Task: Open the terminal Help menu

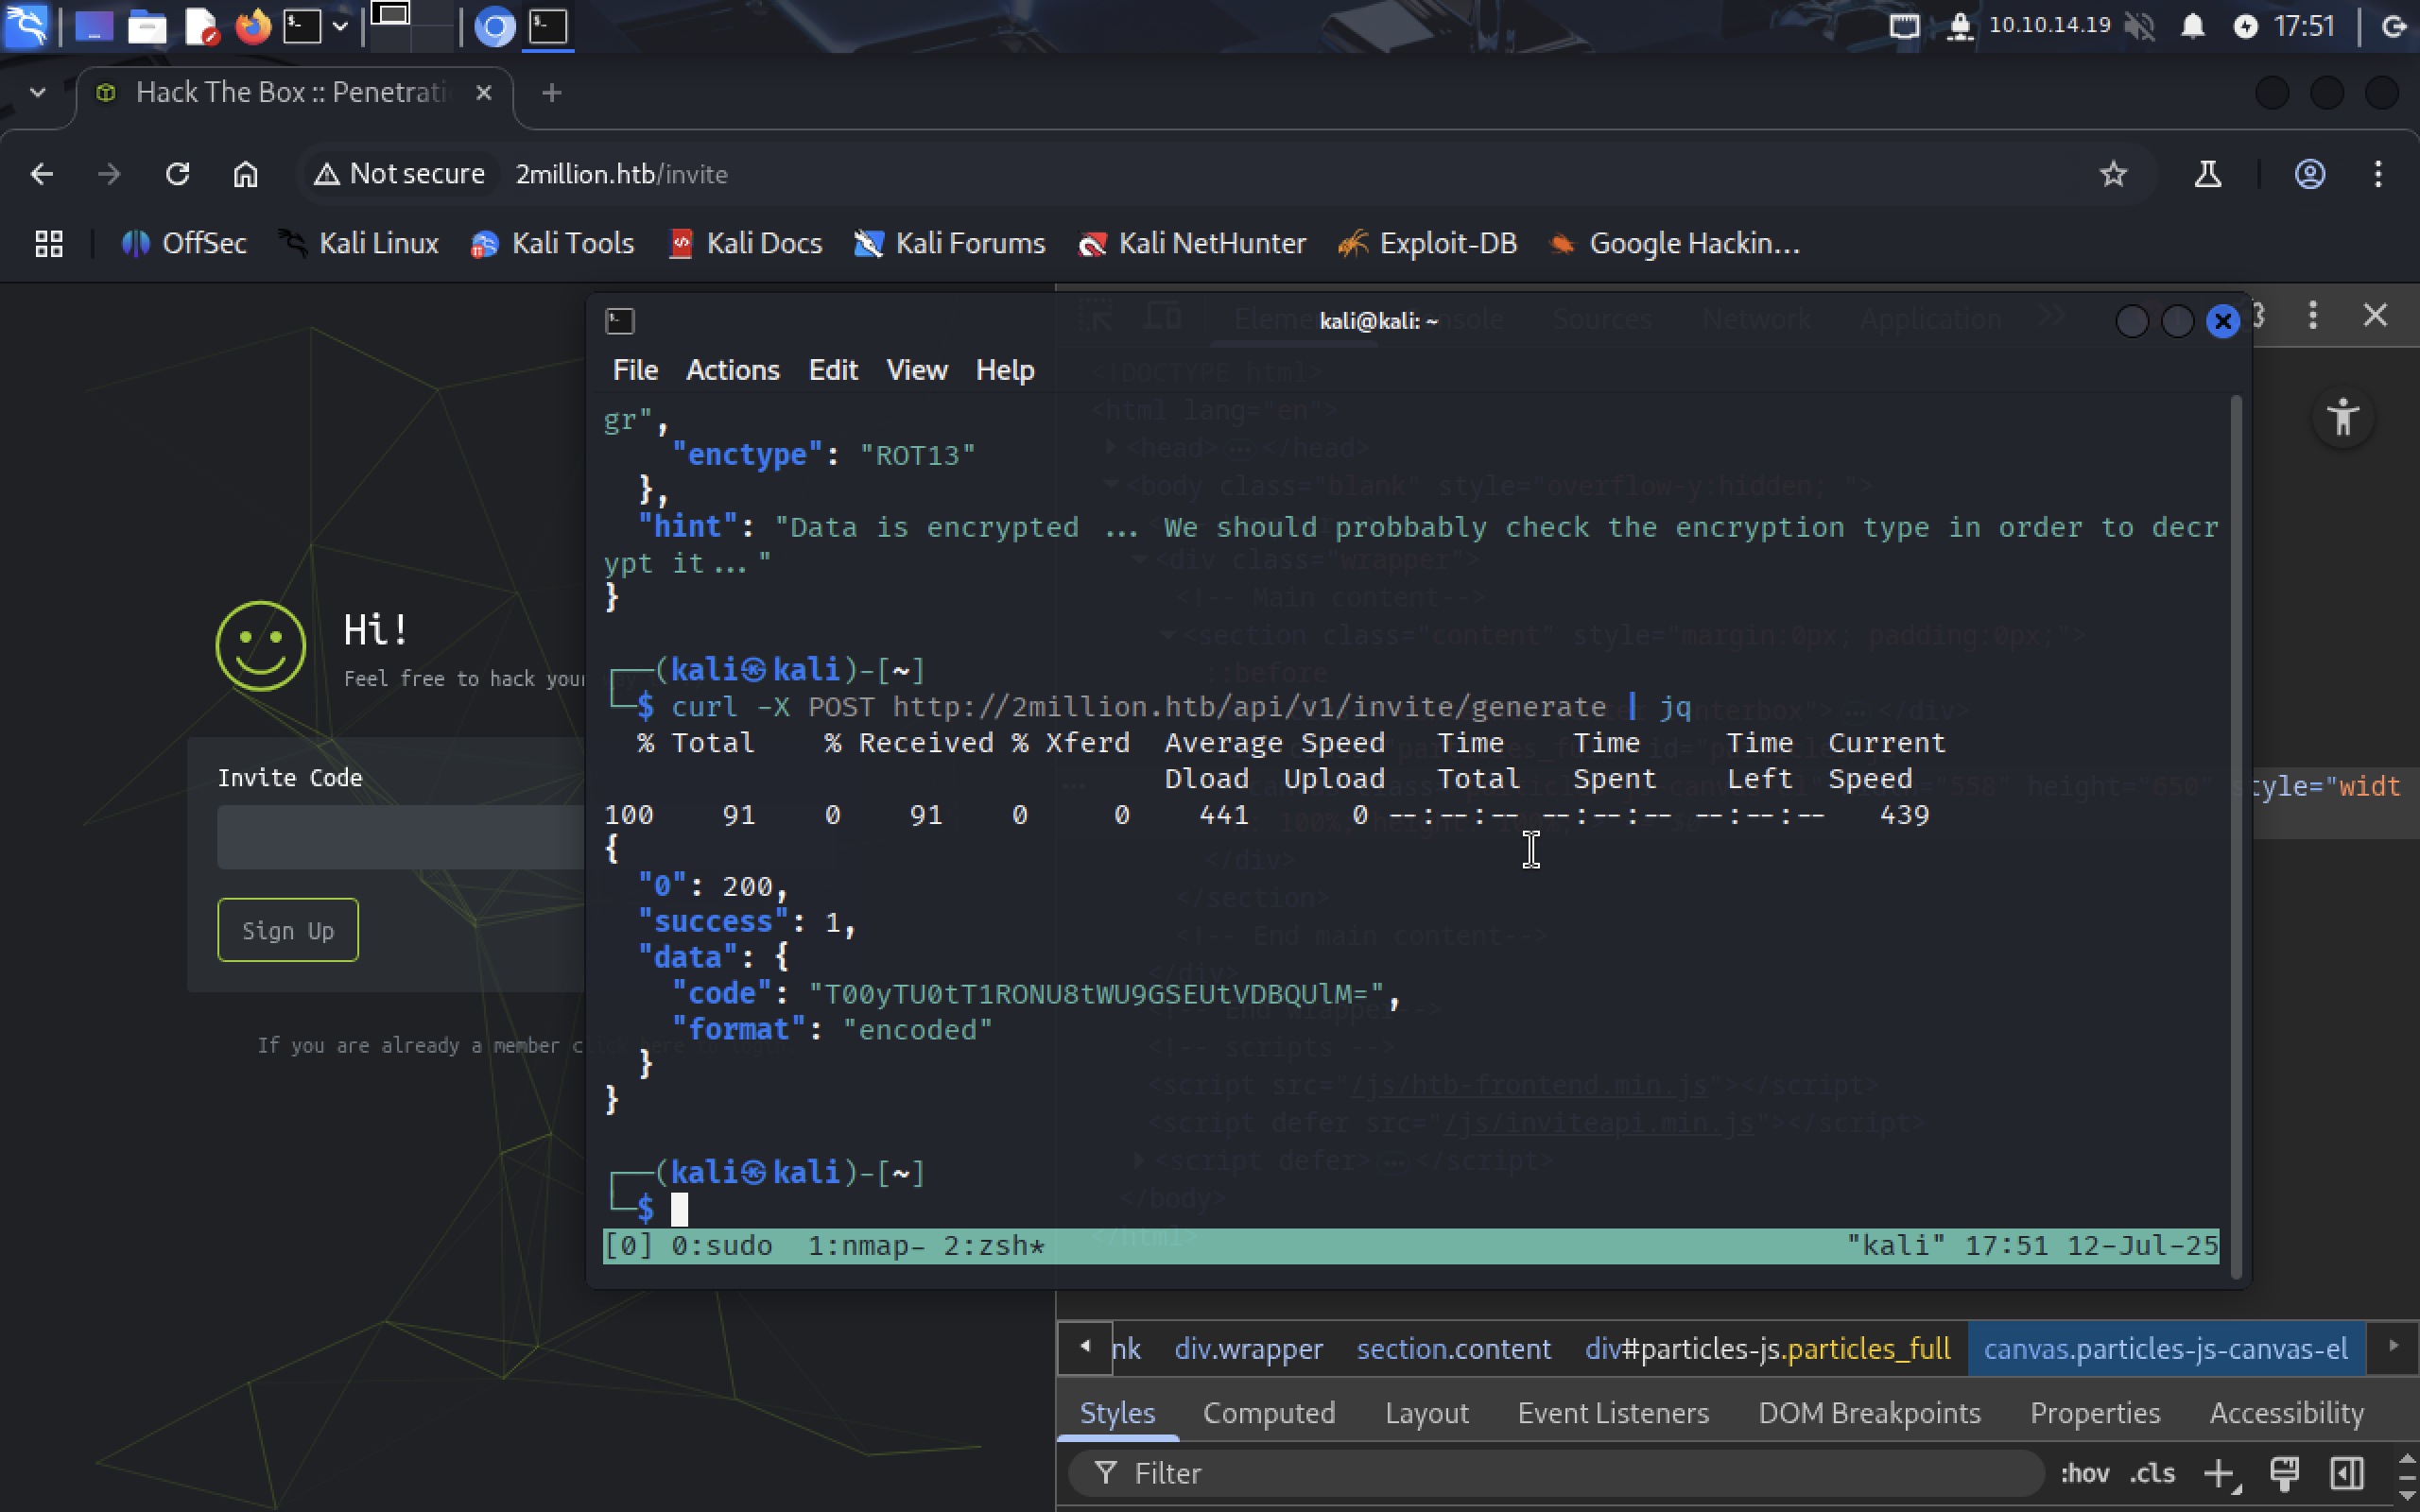Action: [x=1005, y=370]
